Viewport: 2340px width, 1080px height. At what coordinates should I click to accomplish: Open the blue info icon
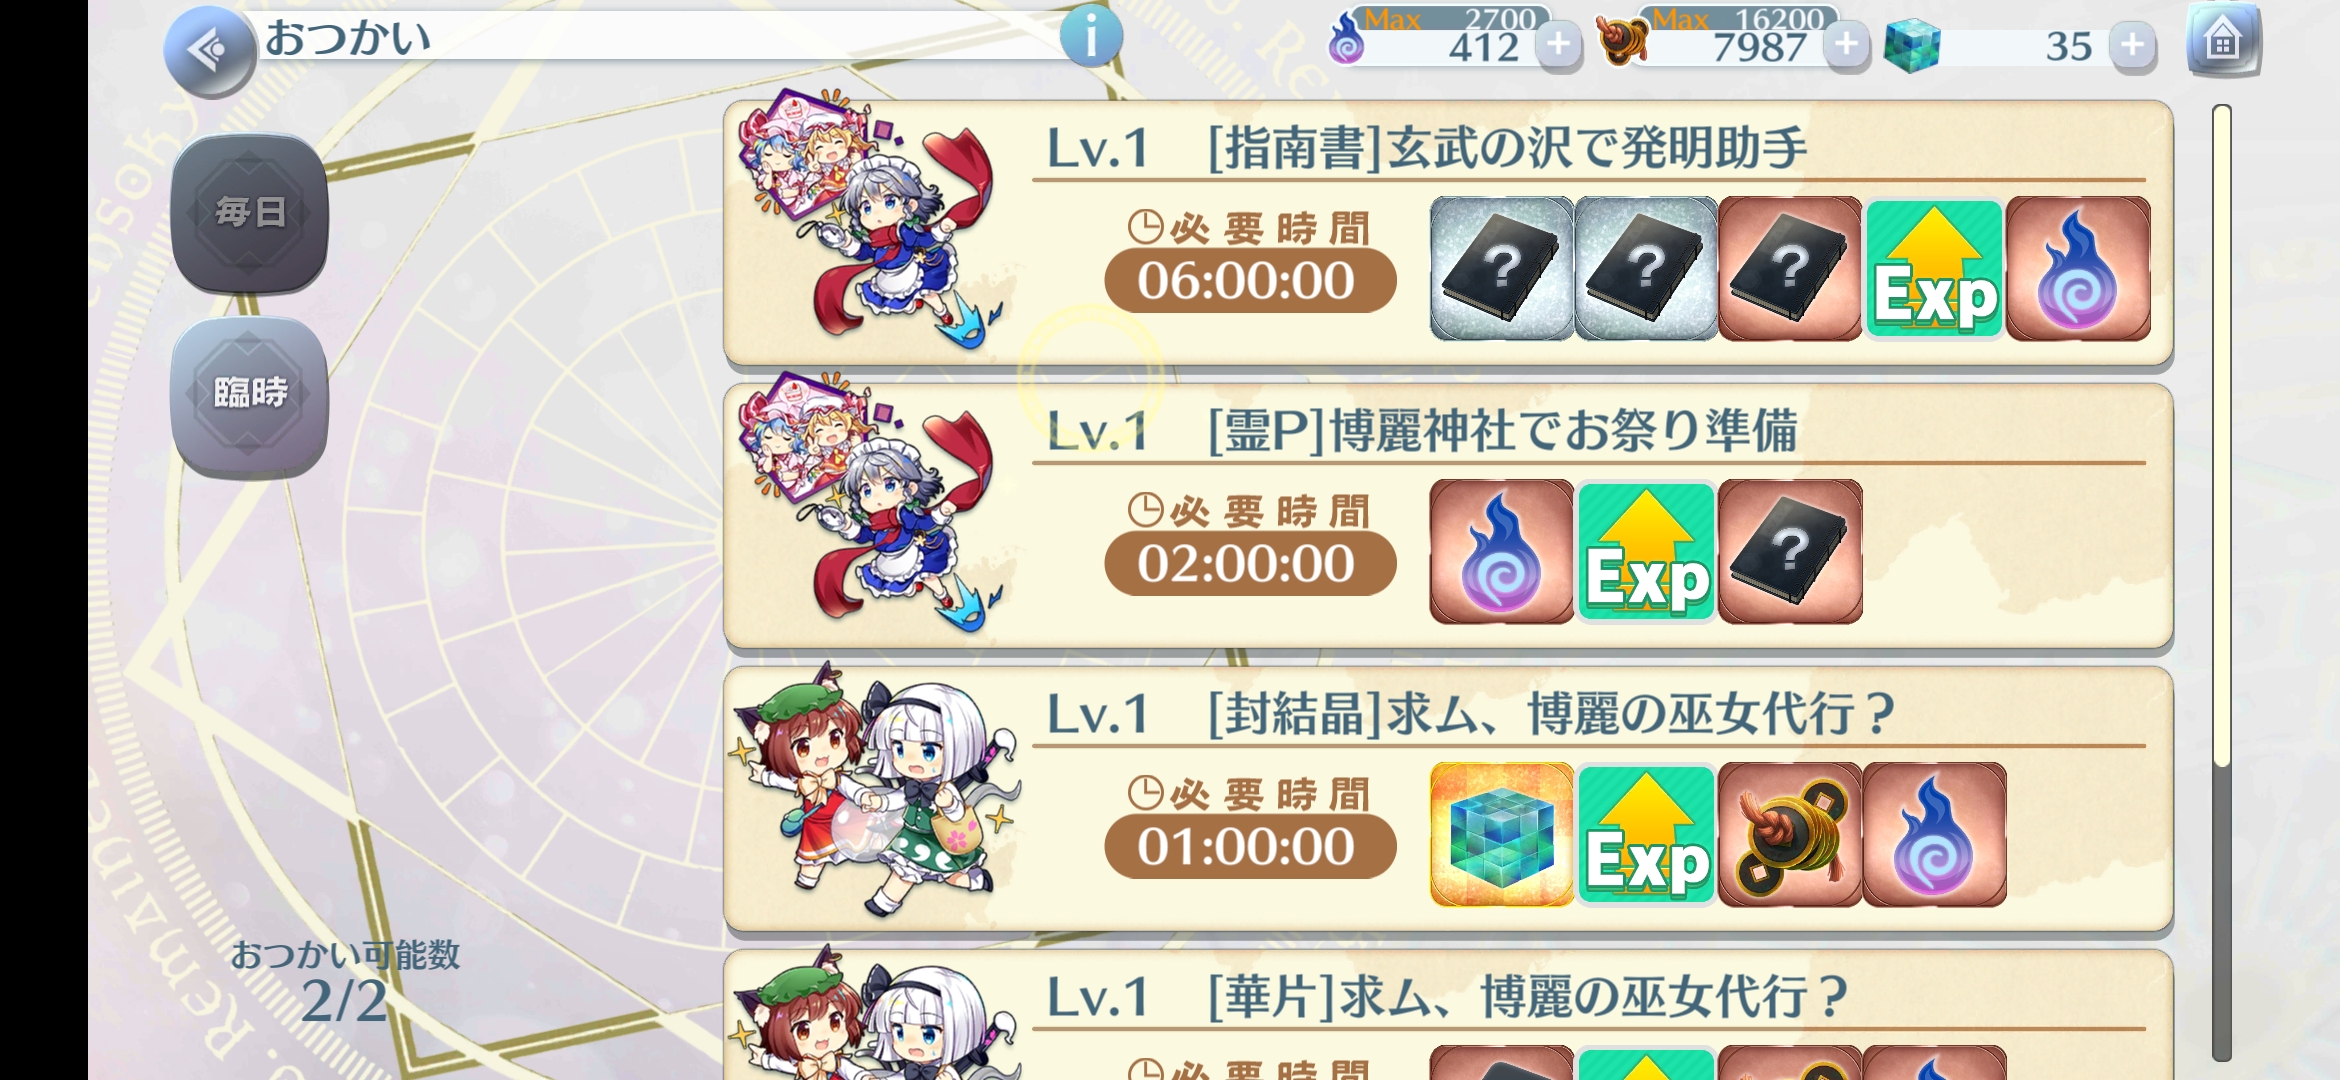(x=1091, y=37)
